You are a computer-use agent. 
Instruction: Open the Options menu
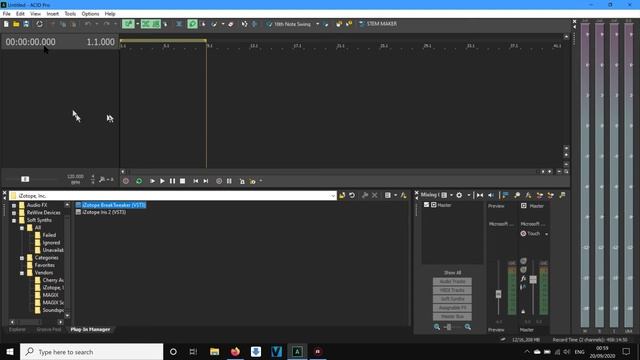pos(90,14)
